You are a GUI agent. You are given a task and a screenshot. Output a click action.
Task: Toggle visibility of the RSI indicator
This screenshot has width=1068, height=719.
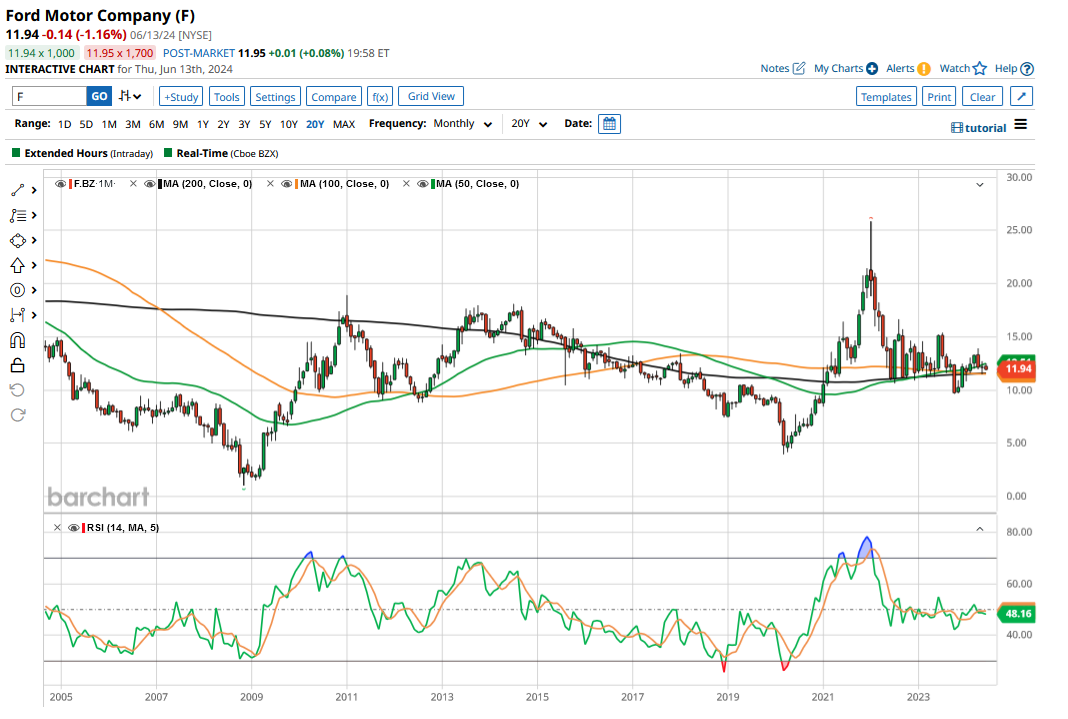73,528
